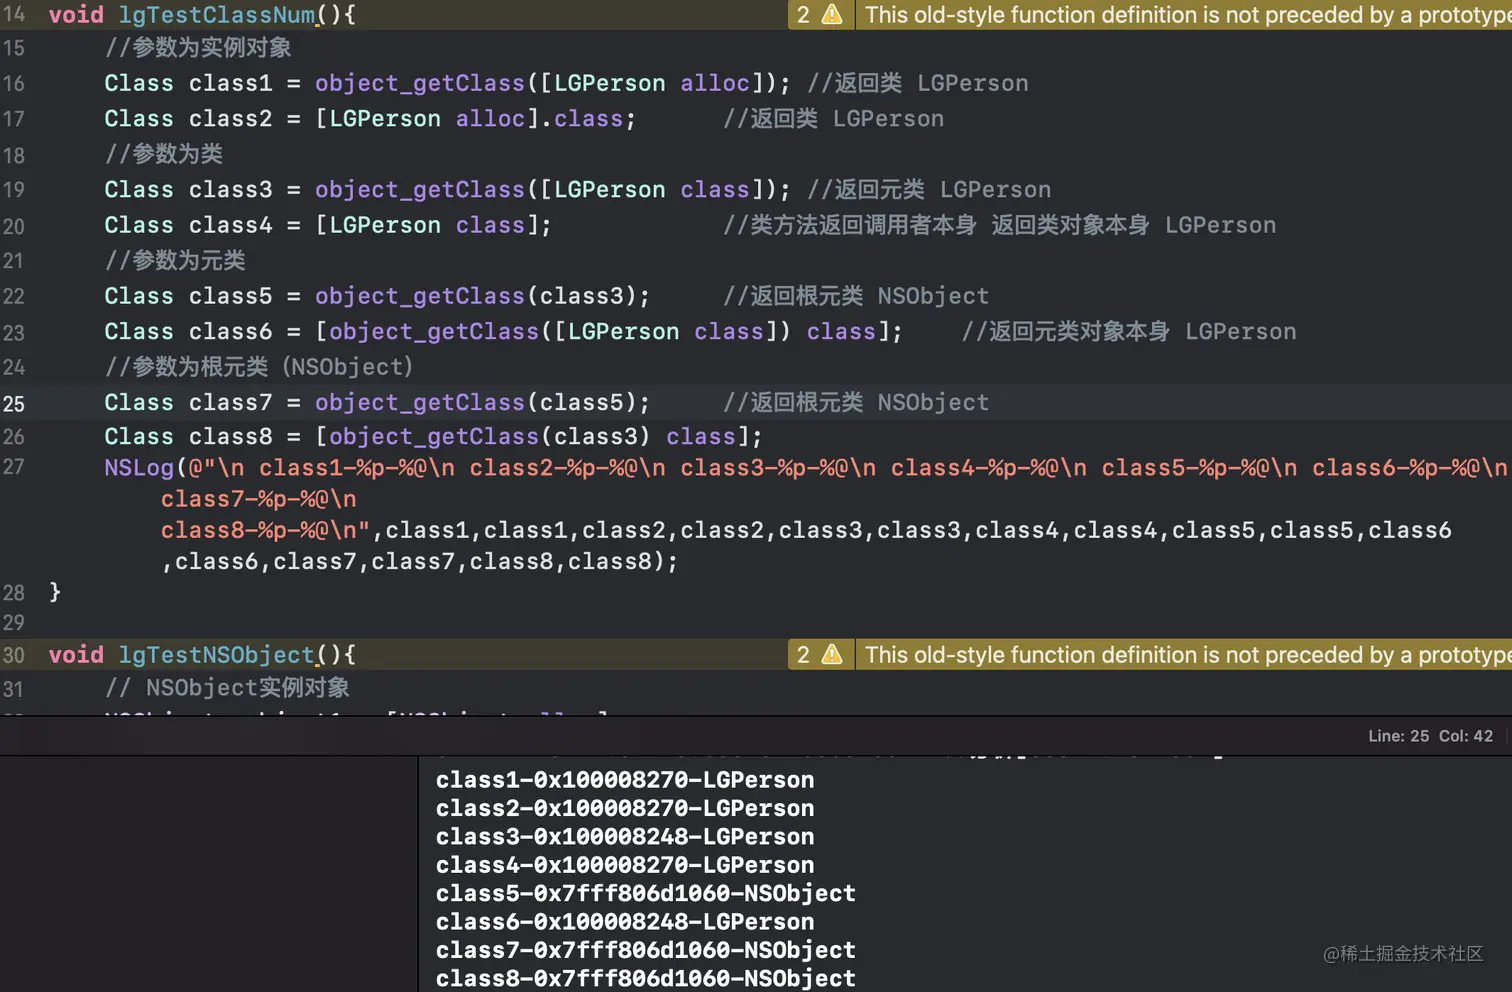Click console output "class6-0x100008248-LGPerson"
This screenshot has width=1512, height=992.
coord(625,922)
